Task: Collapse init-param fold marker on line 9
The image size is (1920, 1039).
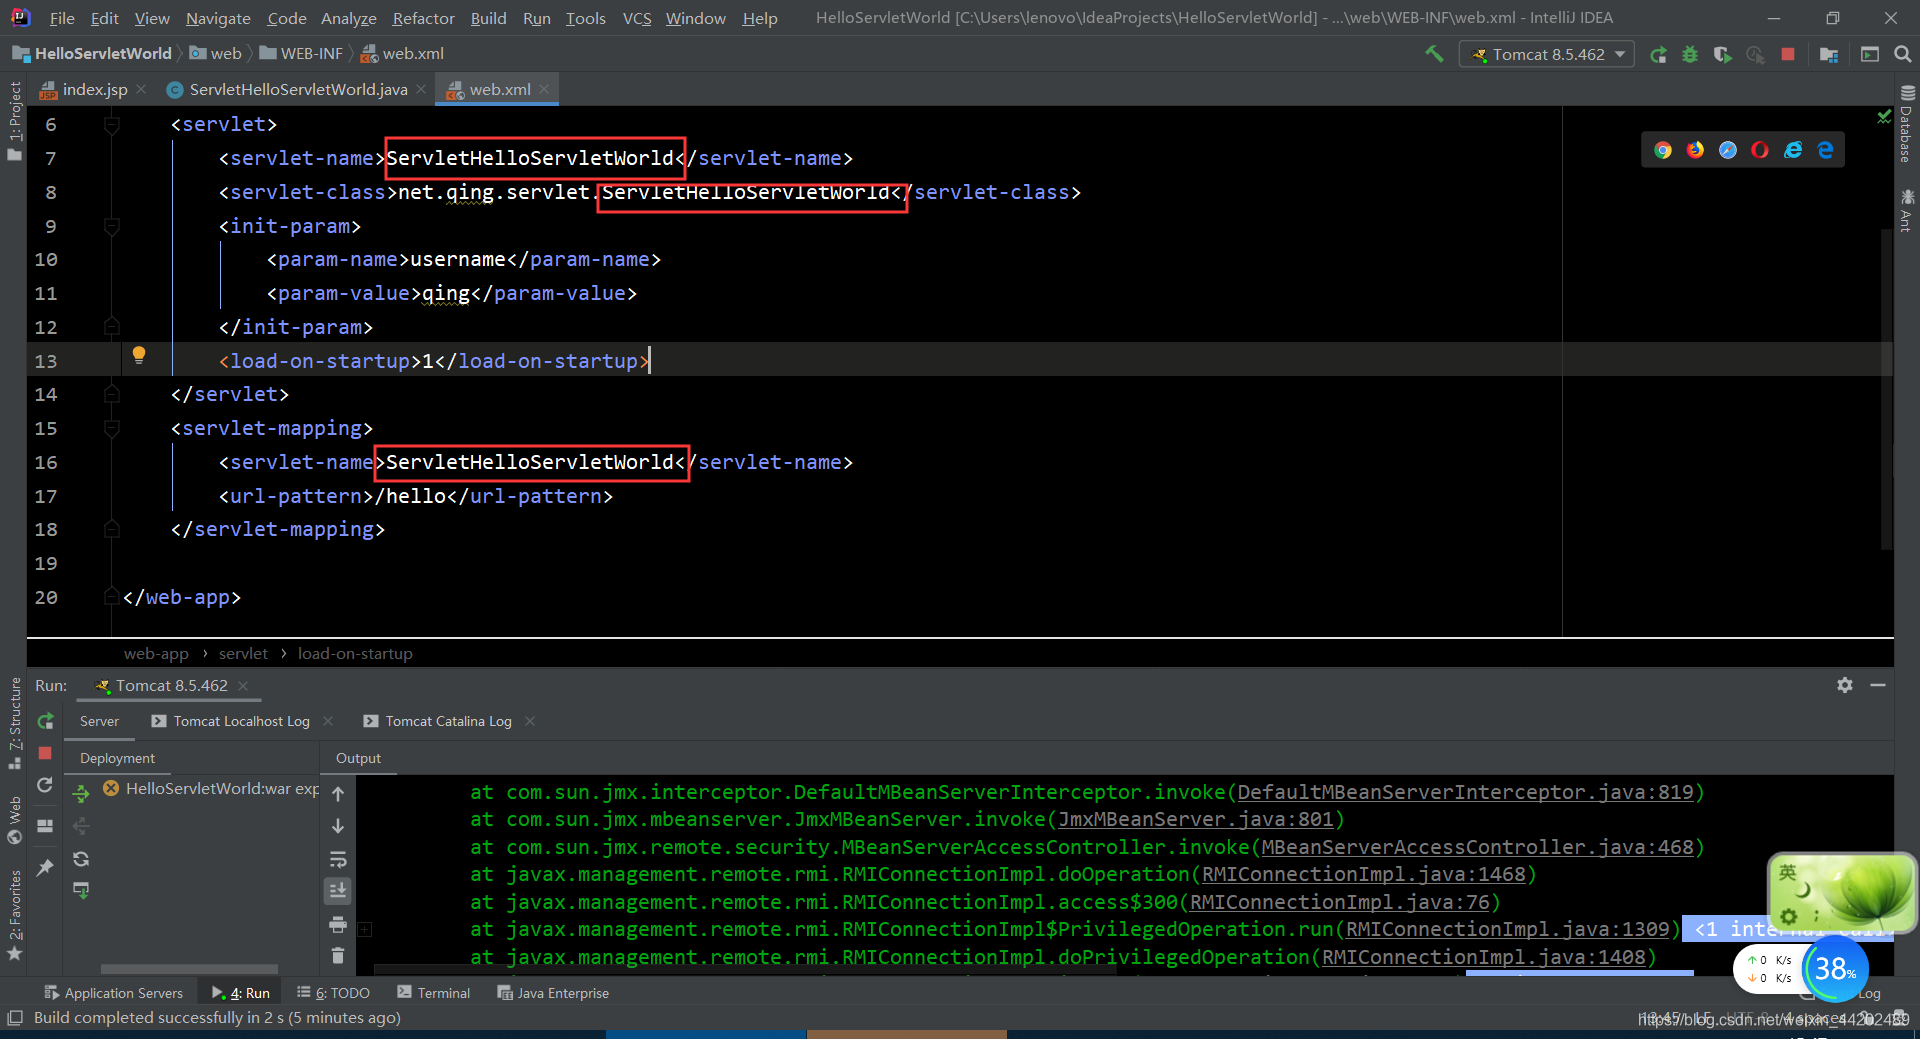Action: pyautogui.click(x=112, y=226)
